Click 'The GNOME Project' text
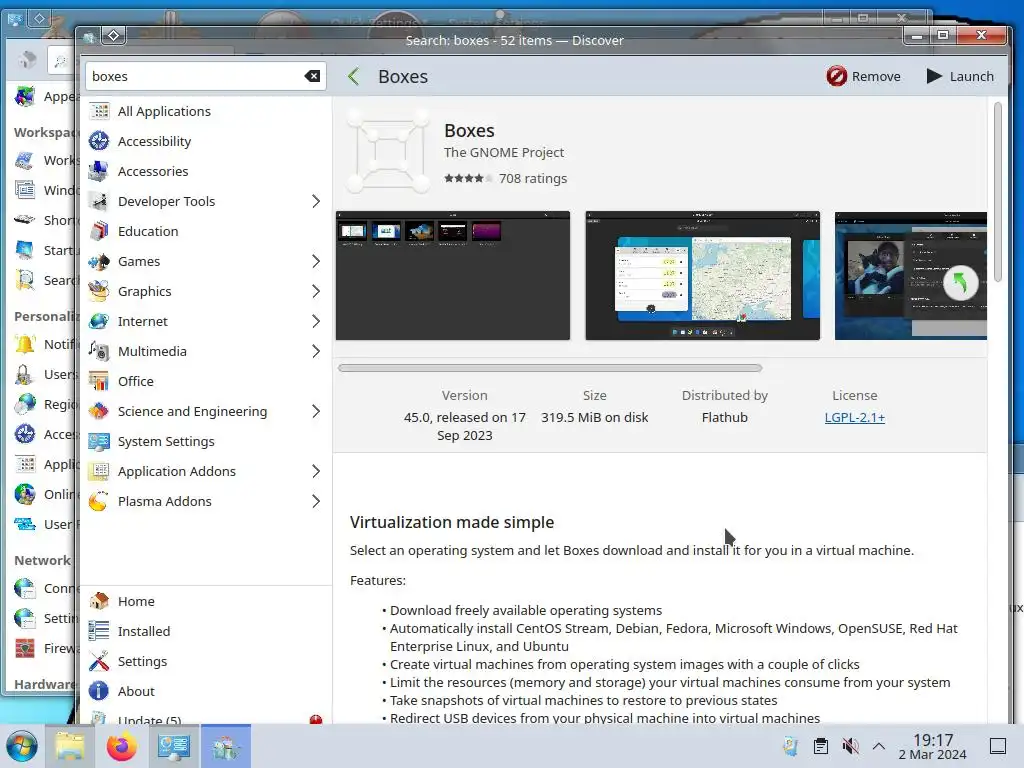Viewport: 1024px width, 768px height. pos(504,152)
